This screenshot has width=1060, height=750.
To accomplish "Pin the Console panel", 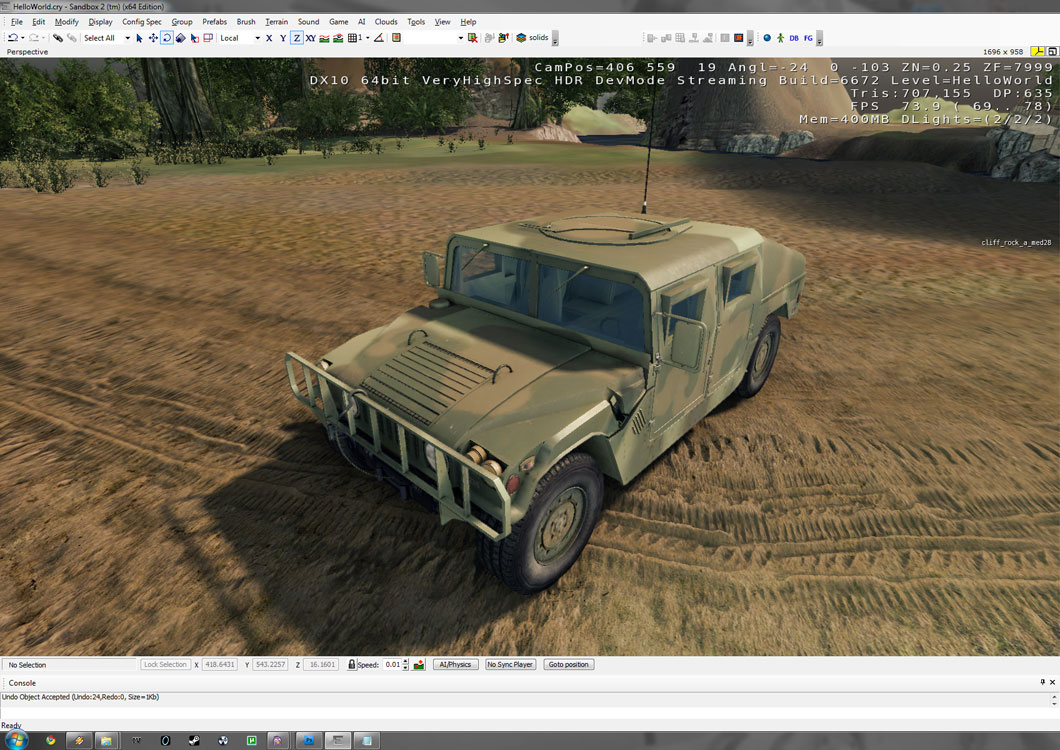I will (1042, 682).
